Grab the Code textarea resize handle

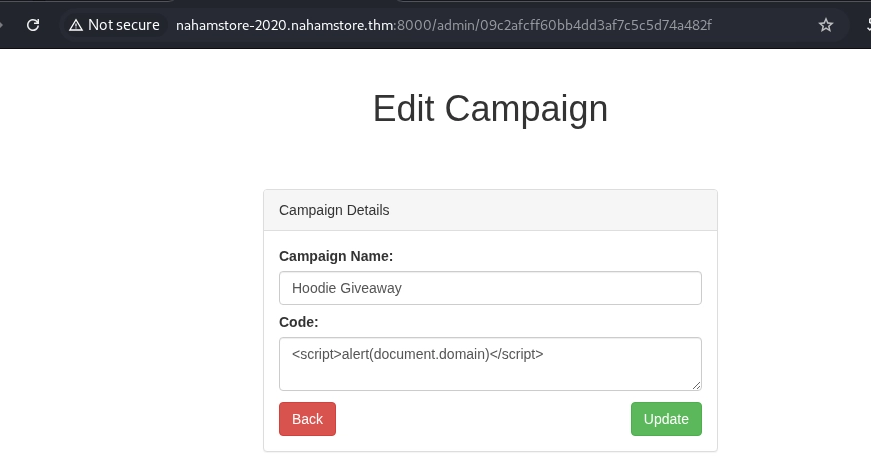(x=697, y=385)
